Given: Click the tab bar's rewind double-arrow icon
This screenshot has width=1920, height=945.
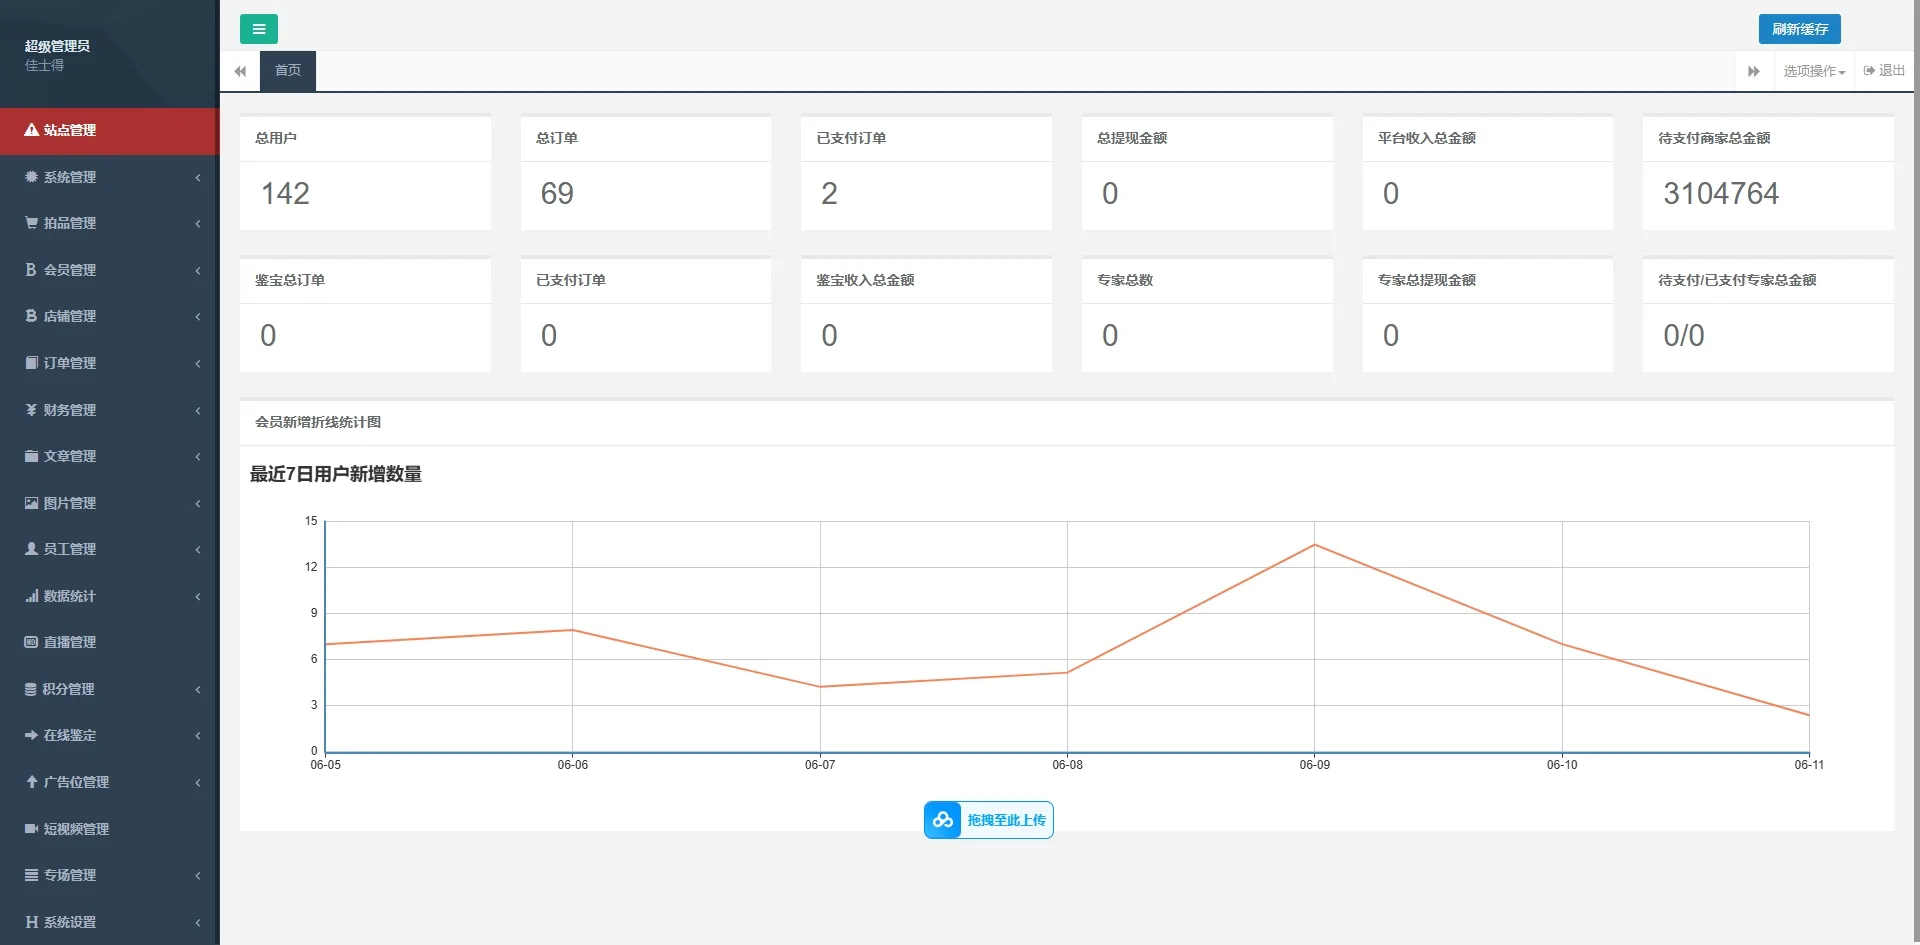Looking at the screenshot, I should [x=240, y=71].
